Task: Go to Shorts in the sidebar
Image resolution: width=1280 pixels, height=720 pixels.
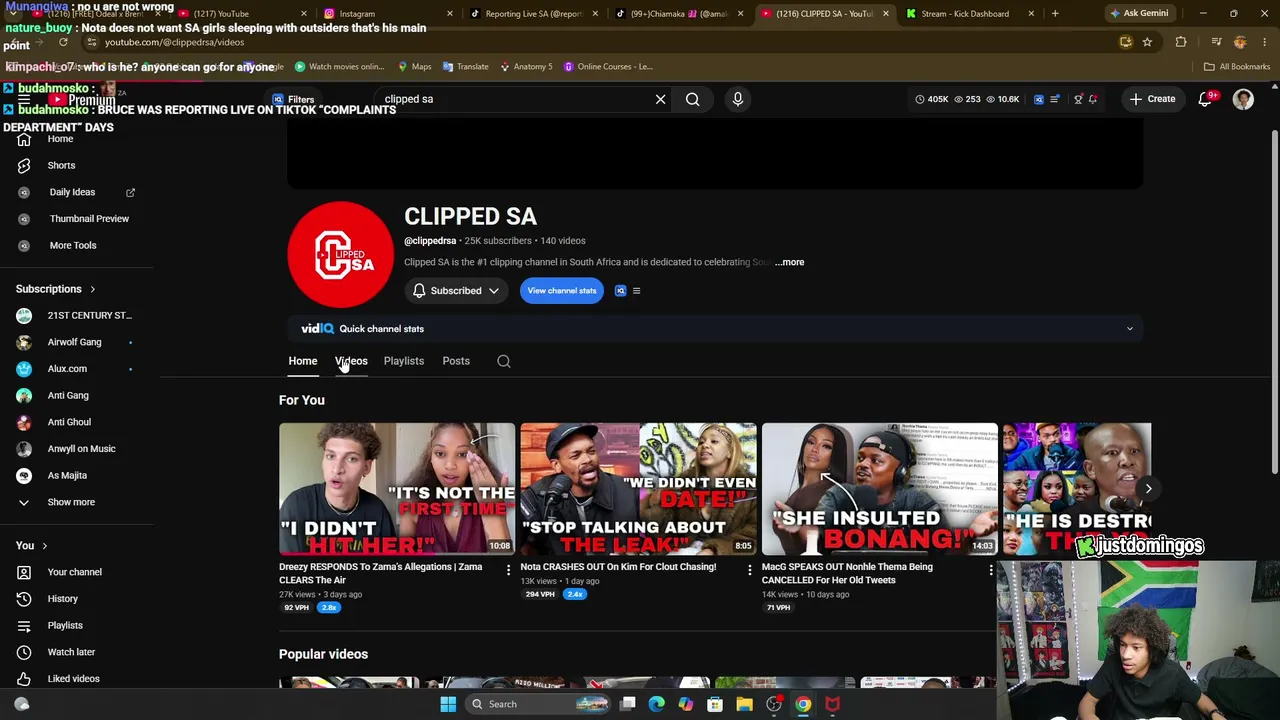Action: pos(61,165)
